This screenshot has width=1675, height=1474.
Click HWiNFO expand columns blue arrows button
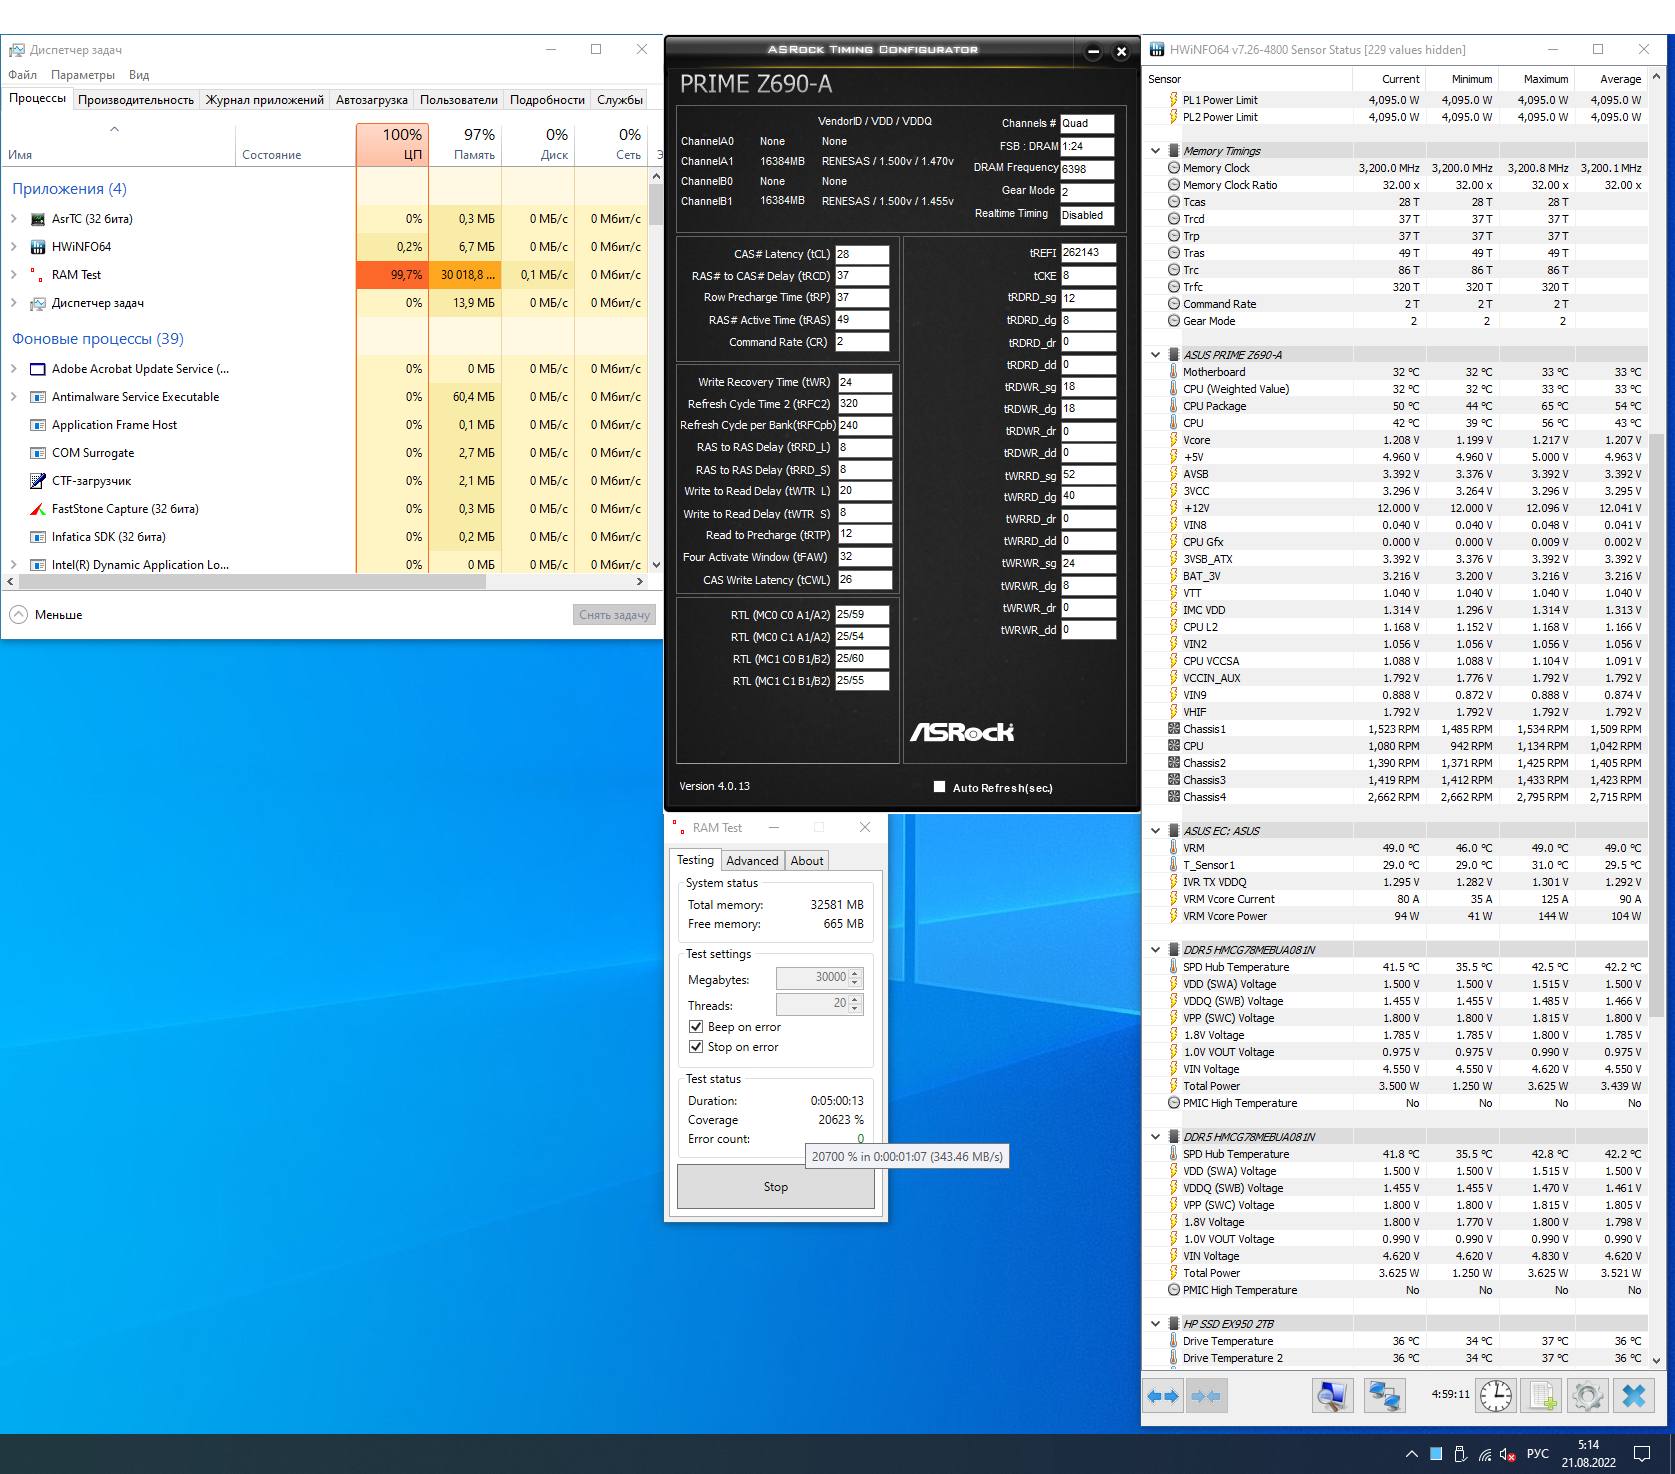(1163, 1396)
